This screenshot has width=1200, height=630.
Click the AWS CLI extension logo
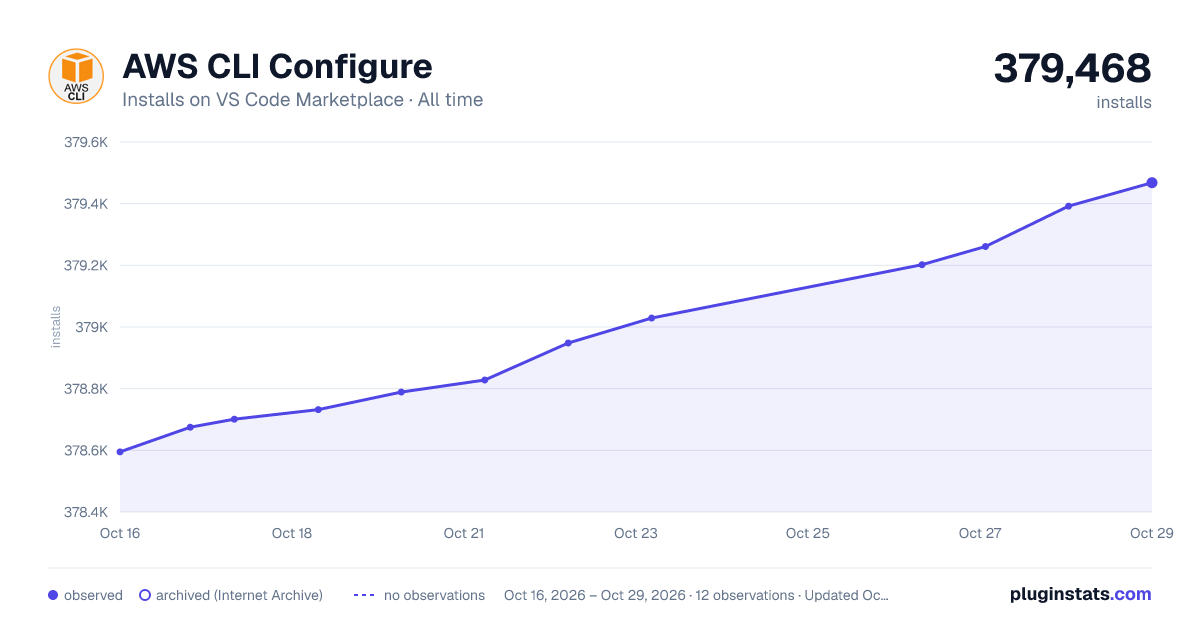pos(76,76)
